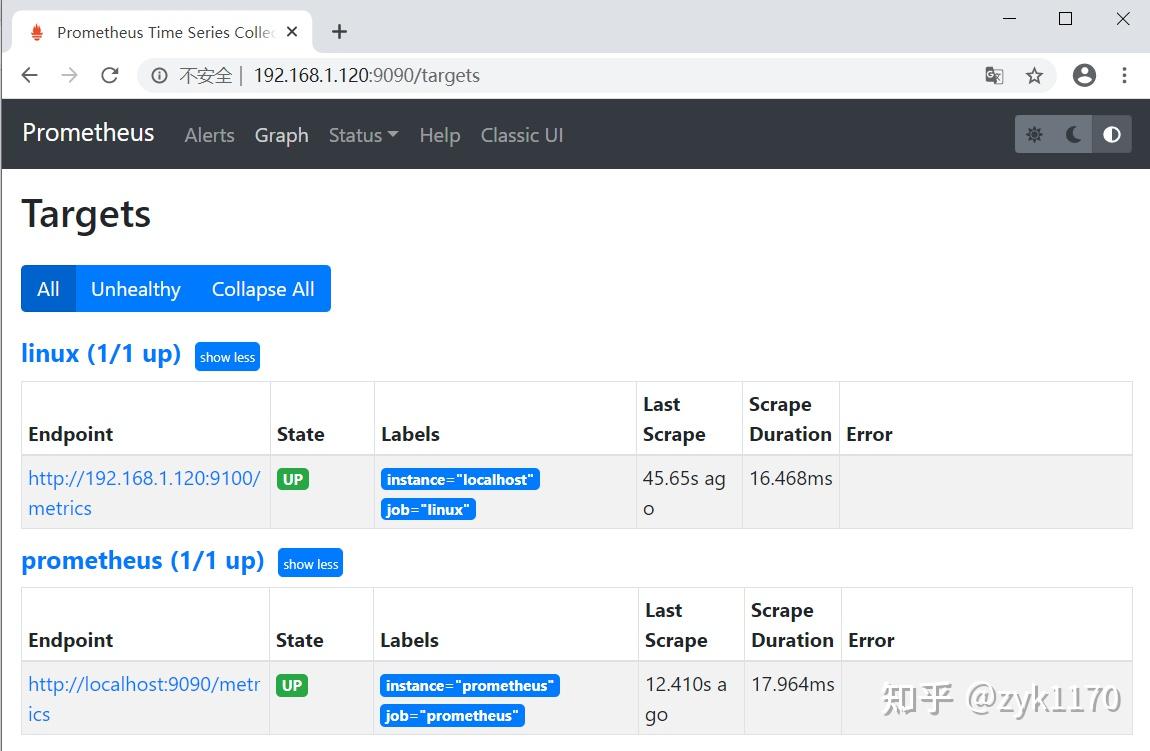The height and width of the screenshot is (751, 1150).
Task: Open browser profile account icon
Action: click(x=1084, y=75)
